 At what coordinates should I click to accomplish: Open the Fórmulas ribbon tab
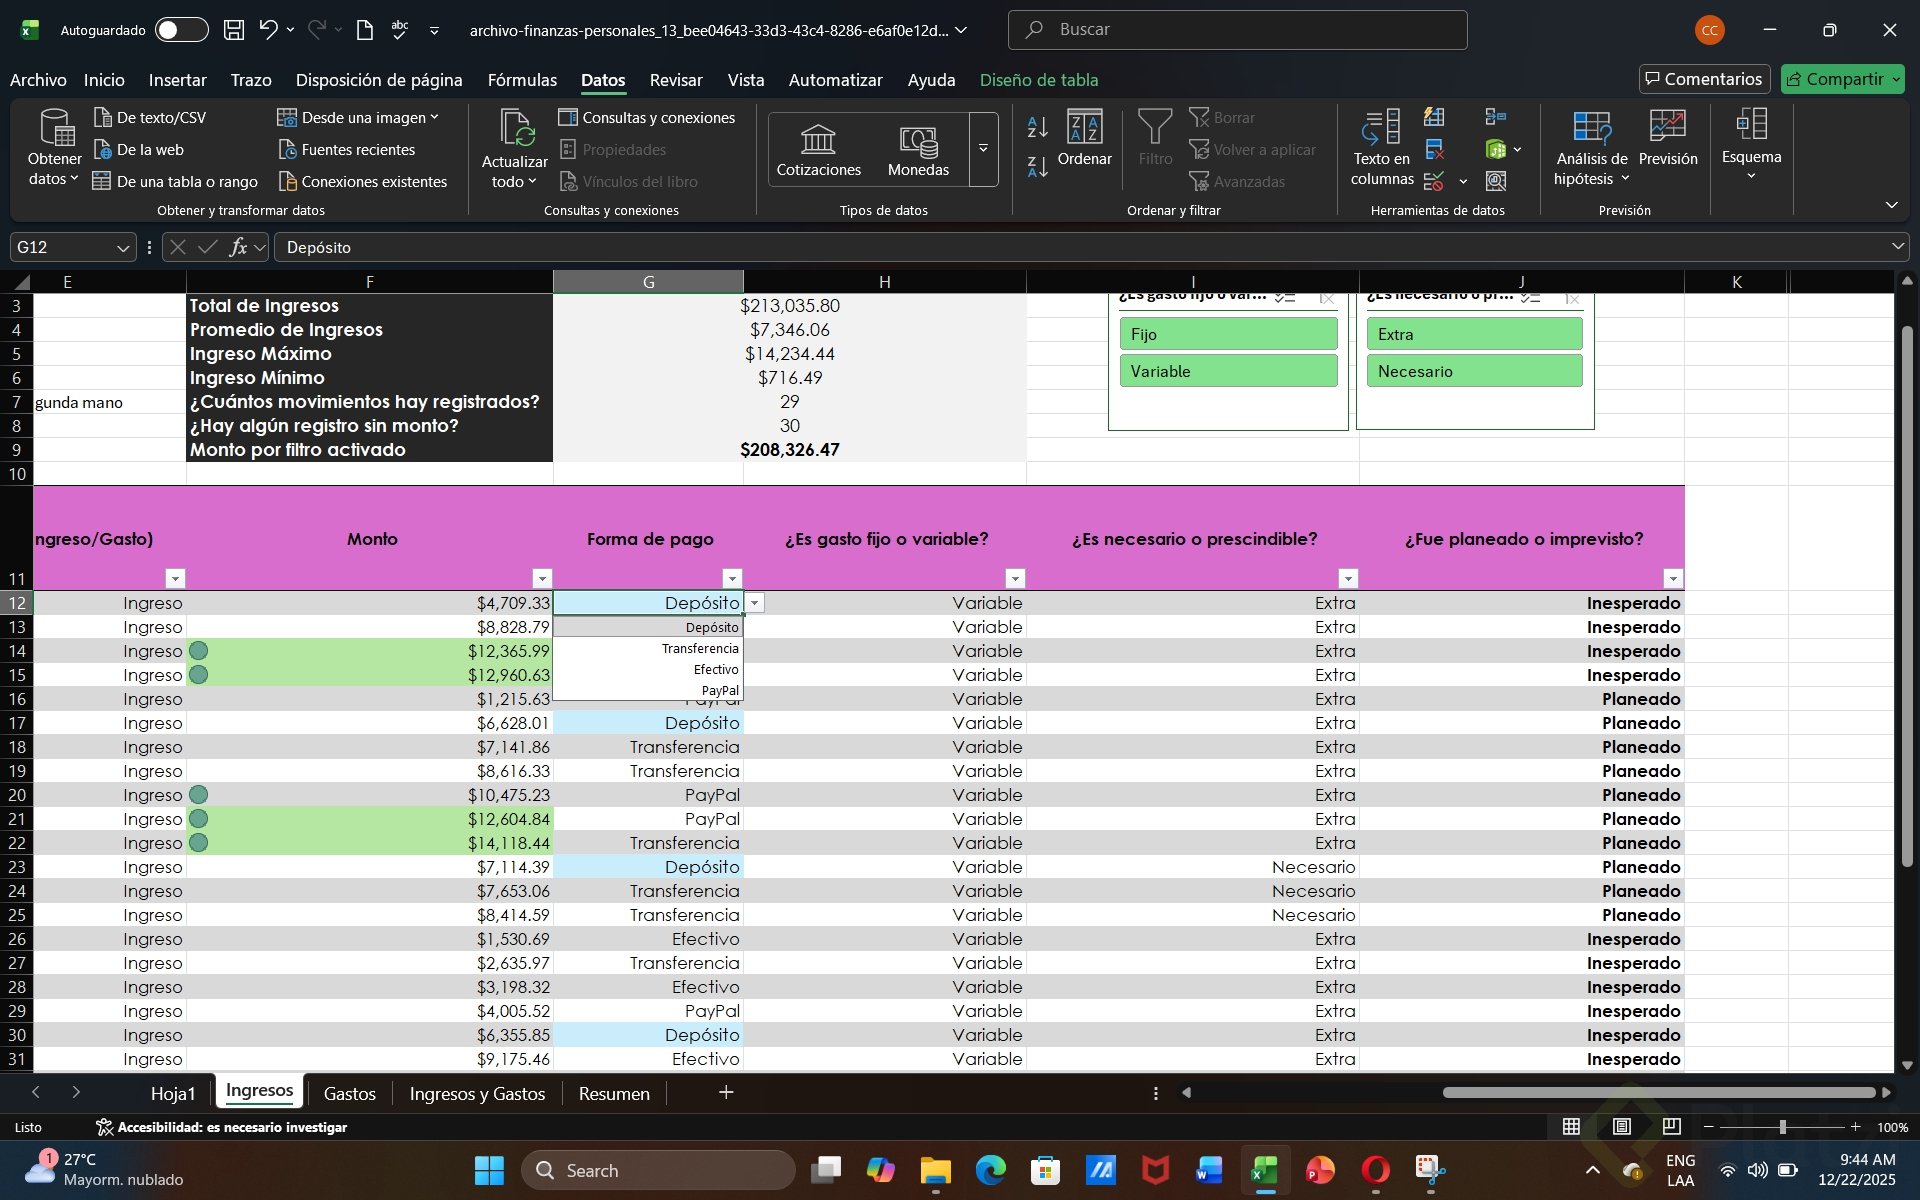[521, 80]
